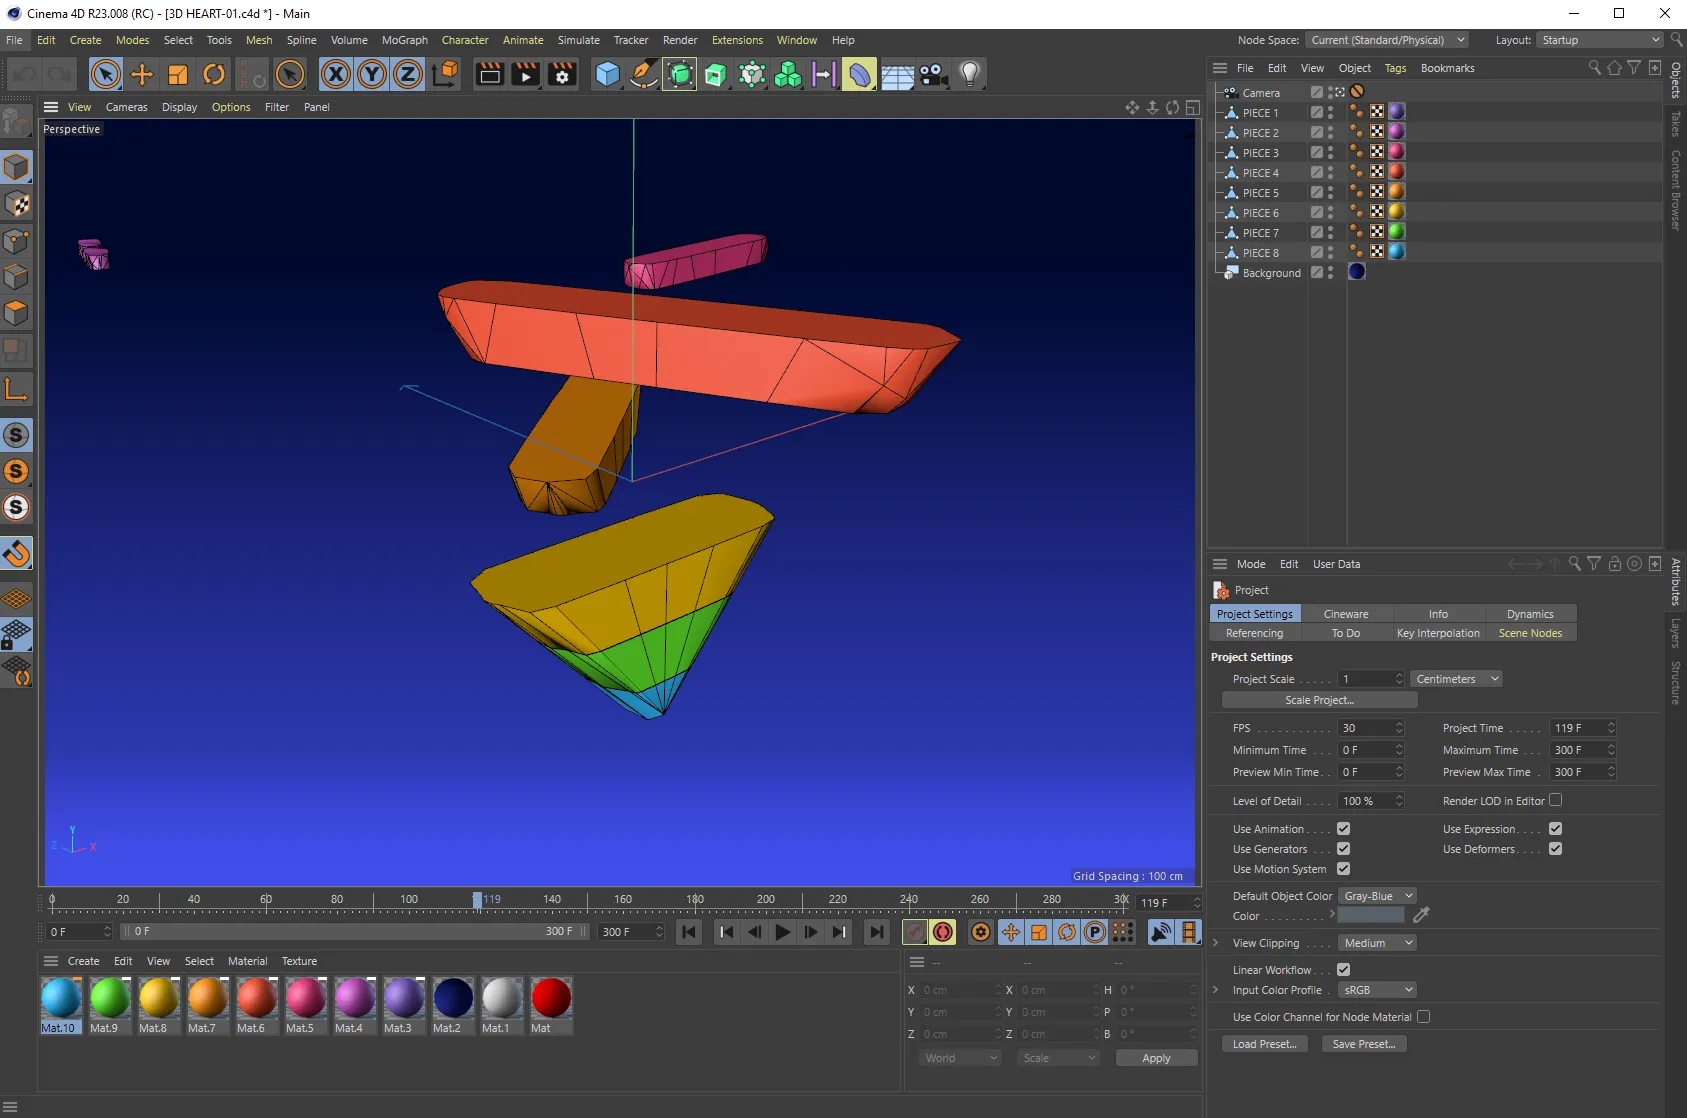Select the Move tool in top toolbar
This screenshot has height=1118, width=1687.
(142, 75)
